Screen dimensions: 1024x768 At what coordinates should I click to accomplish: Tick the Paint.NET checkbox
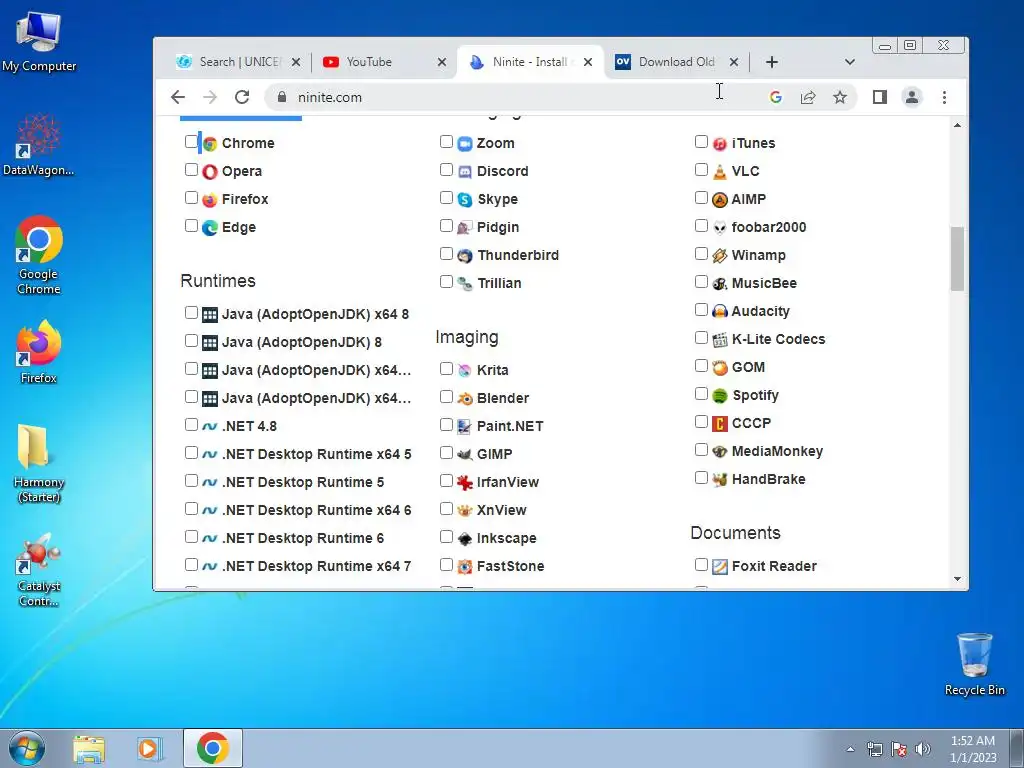447,424
